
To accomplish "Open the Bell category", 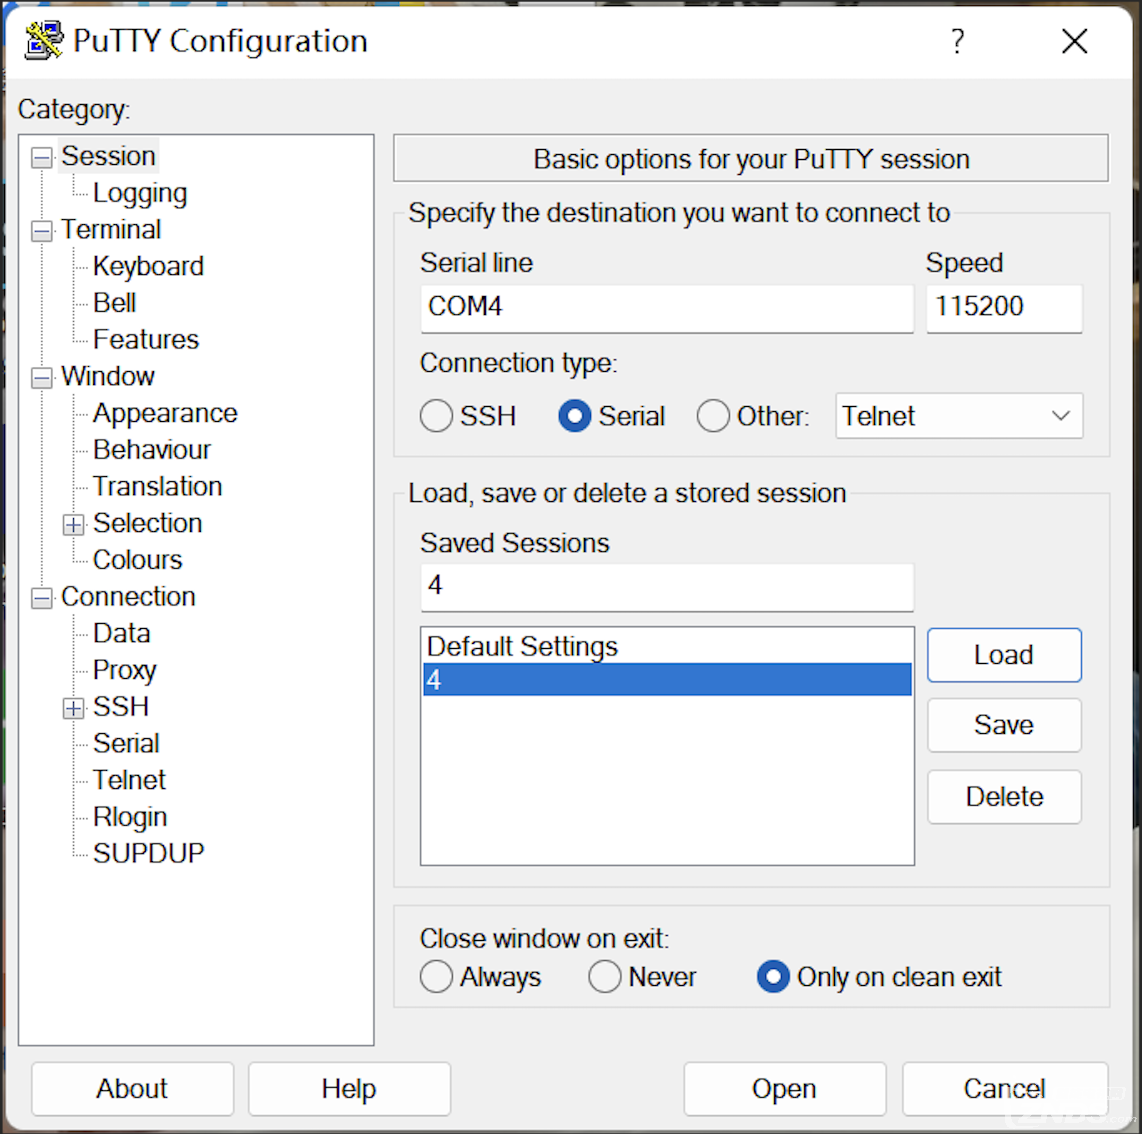I will point(114,303).
